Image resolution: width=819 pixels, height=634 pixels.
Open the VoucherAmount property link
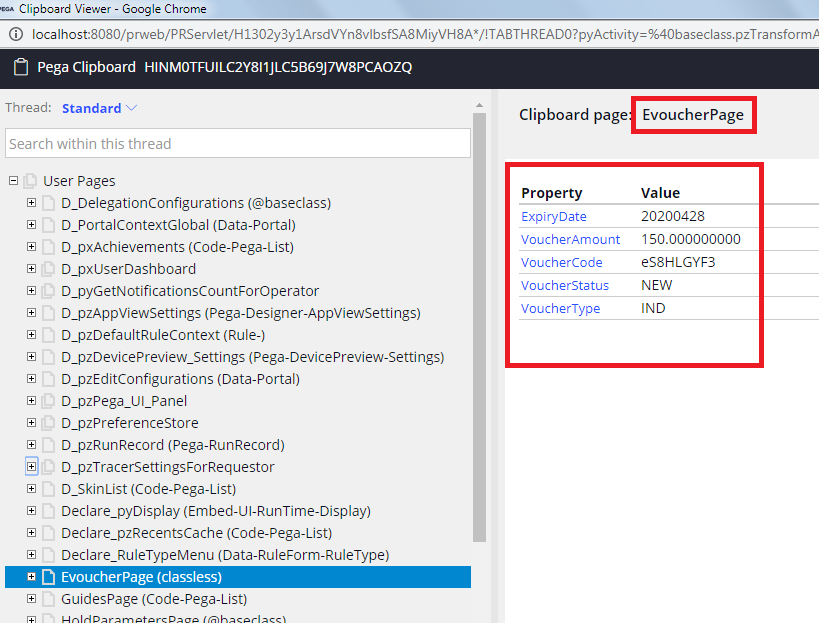570,239
